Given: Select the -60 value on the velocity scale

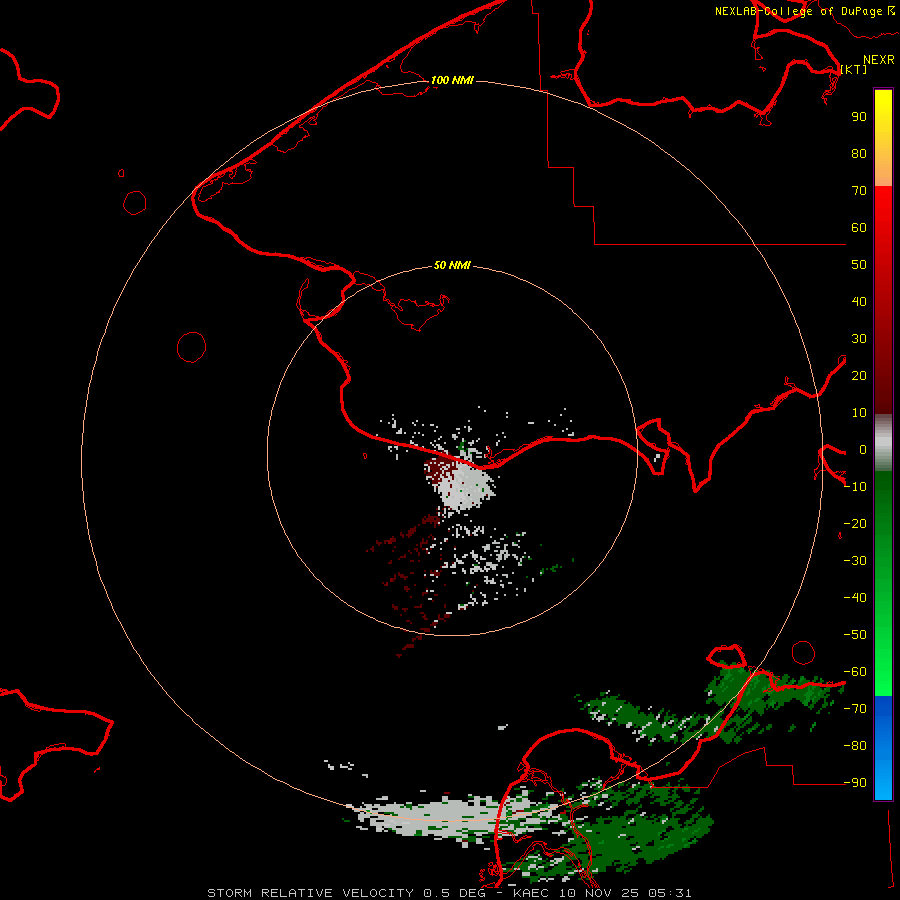Looking at the screenshot, I should tap(855, 672).
